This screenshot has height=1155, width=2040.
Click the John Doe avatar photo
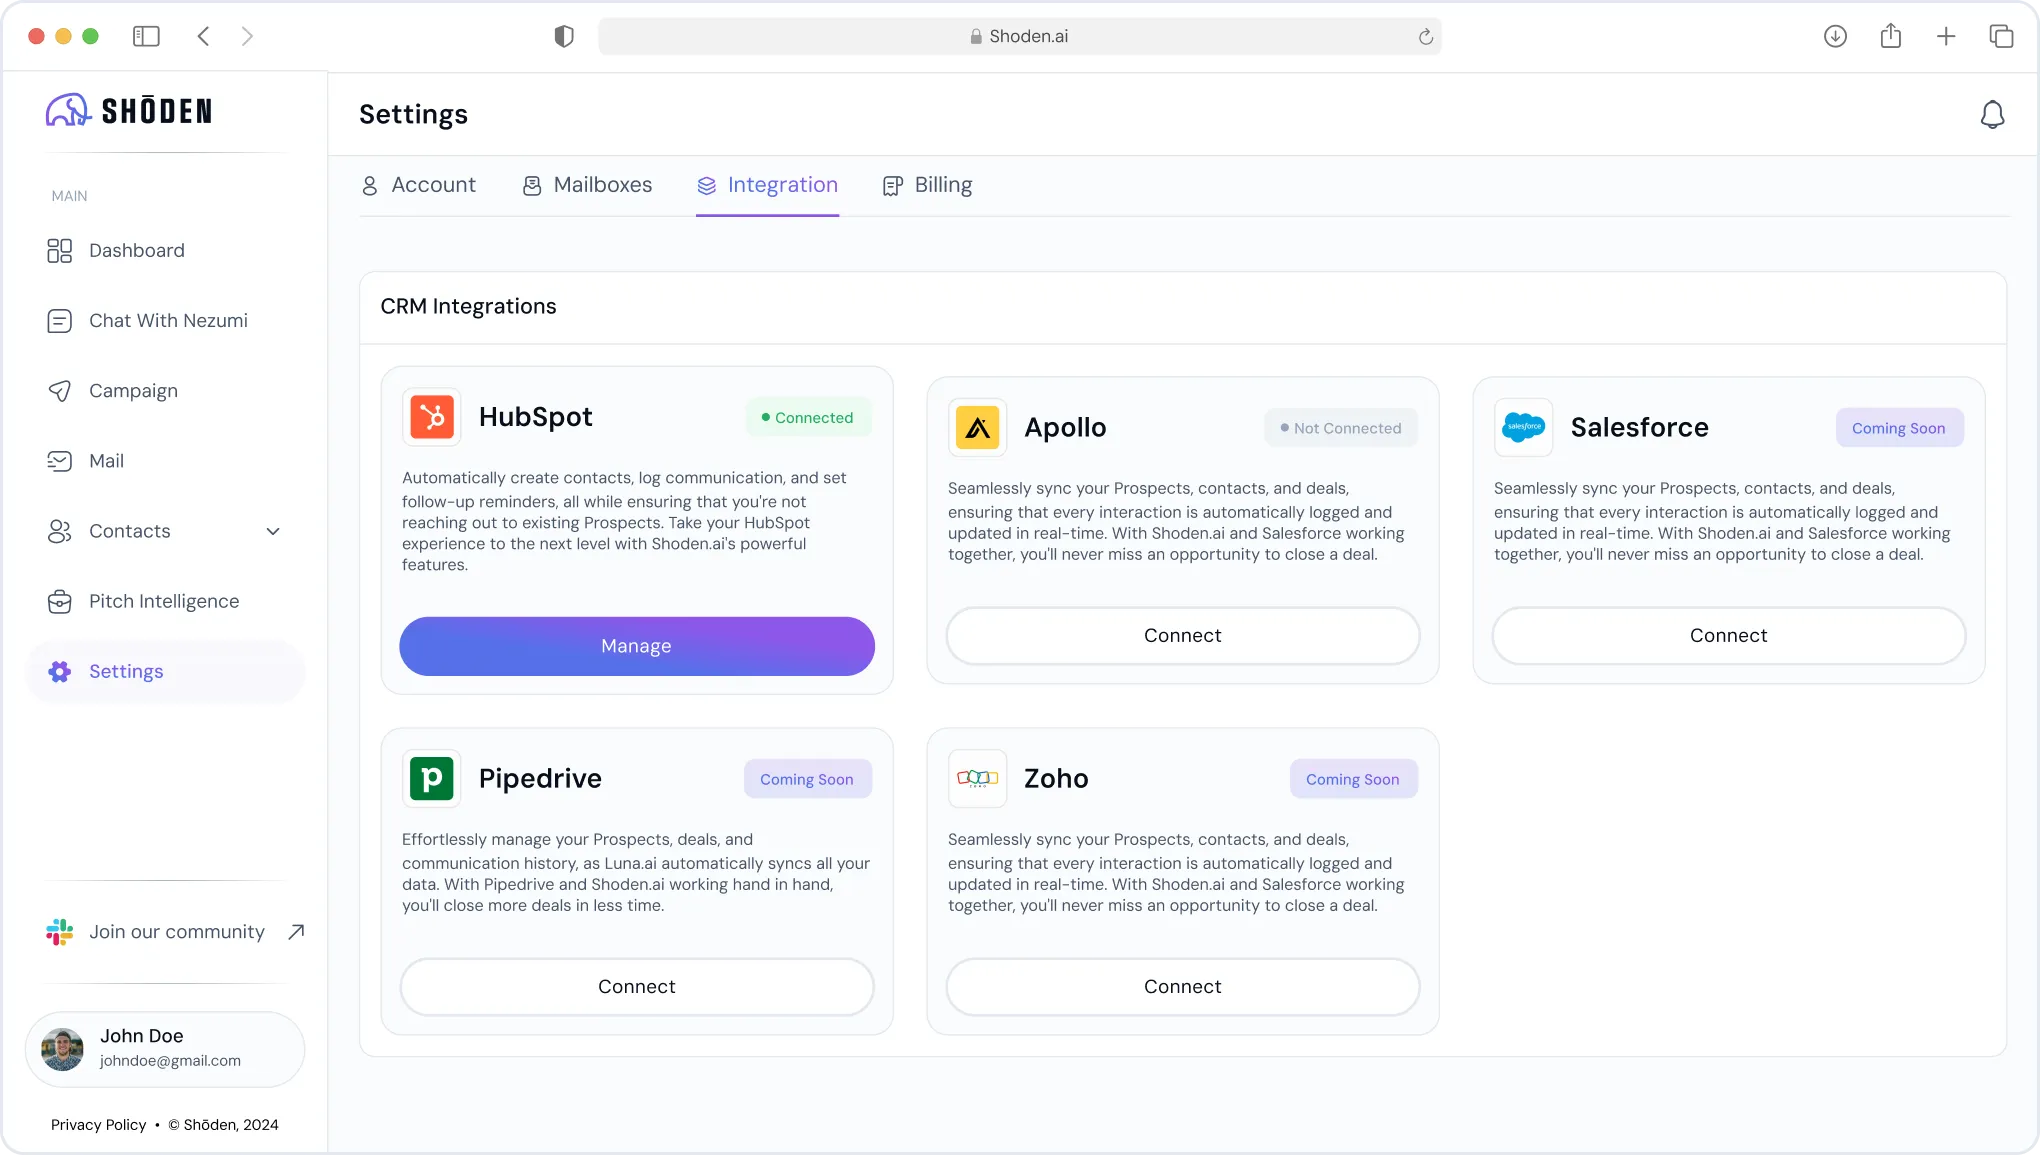tap(62, 1049)
